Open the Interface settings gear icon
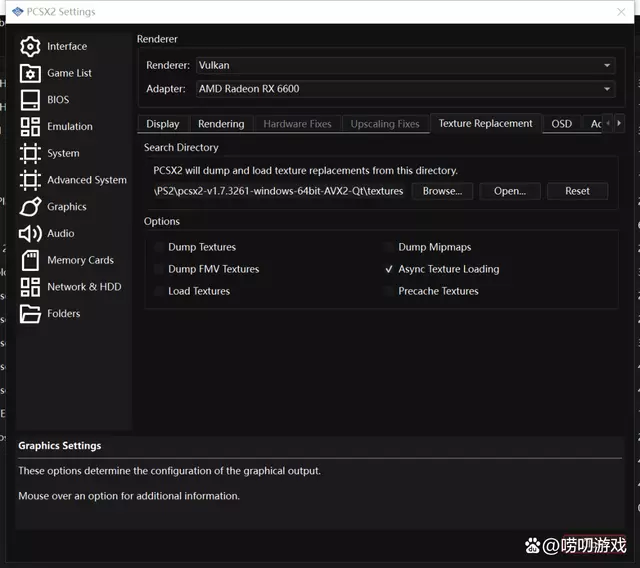This screenshot has height=568, width=640. [30, 47]
